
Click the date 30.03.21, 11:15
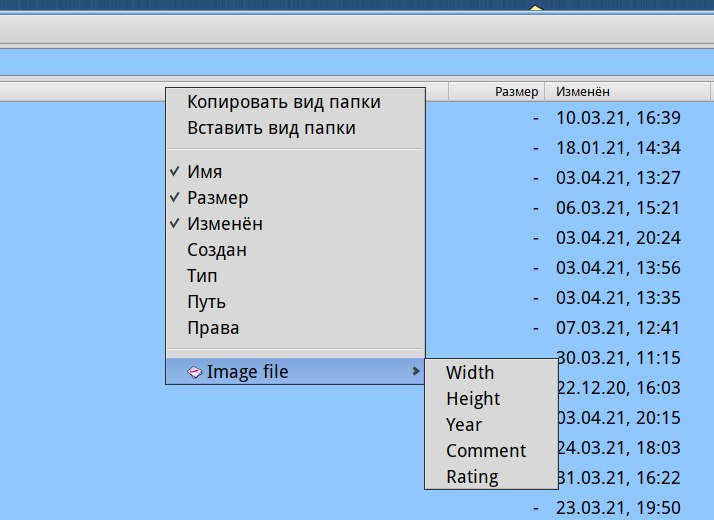pos(618,358)
